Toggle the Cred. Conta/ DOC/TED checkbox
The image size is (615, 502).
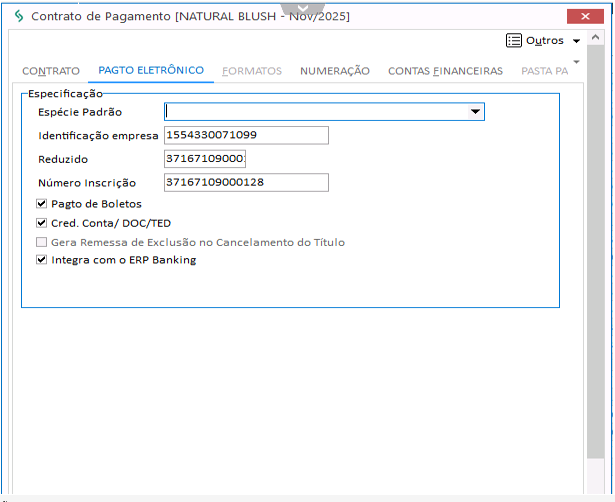[x=41, y=223]
